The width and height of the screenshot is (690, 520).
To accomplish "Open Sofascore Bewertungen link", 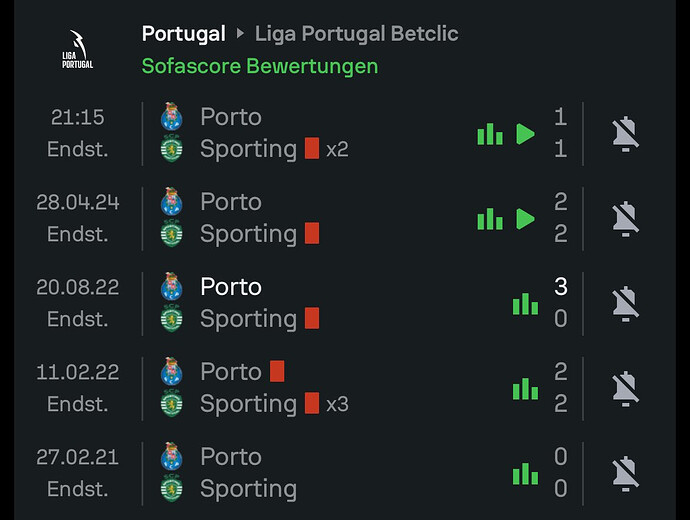I will click(260, 66).
